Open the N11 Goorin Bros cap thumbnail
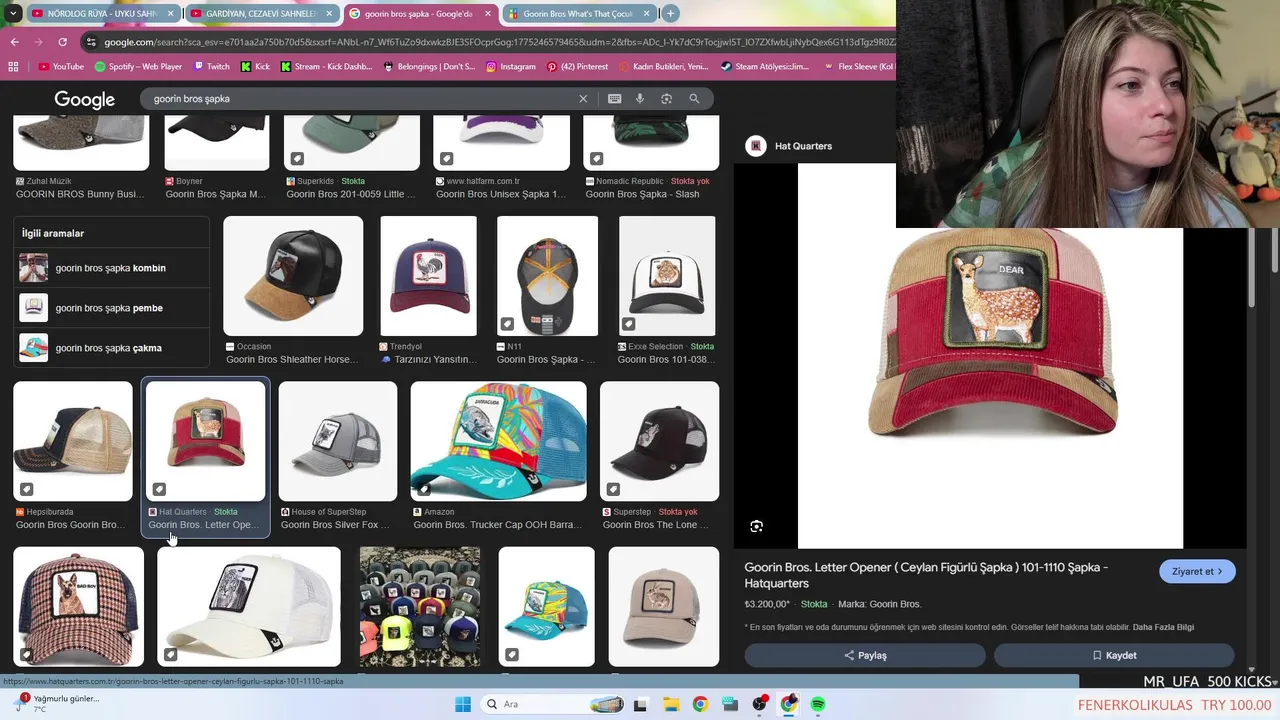The height and width of the screenshot is (720, 1280). (547, 276)
